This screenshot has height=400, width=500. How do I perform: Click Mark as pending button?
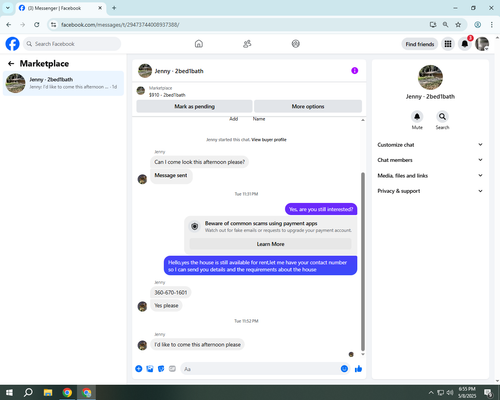pos(194,106)
